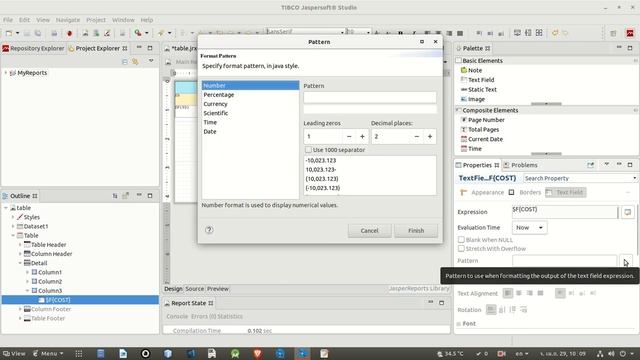Increase leading zeros with plus button

362,137
